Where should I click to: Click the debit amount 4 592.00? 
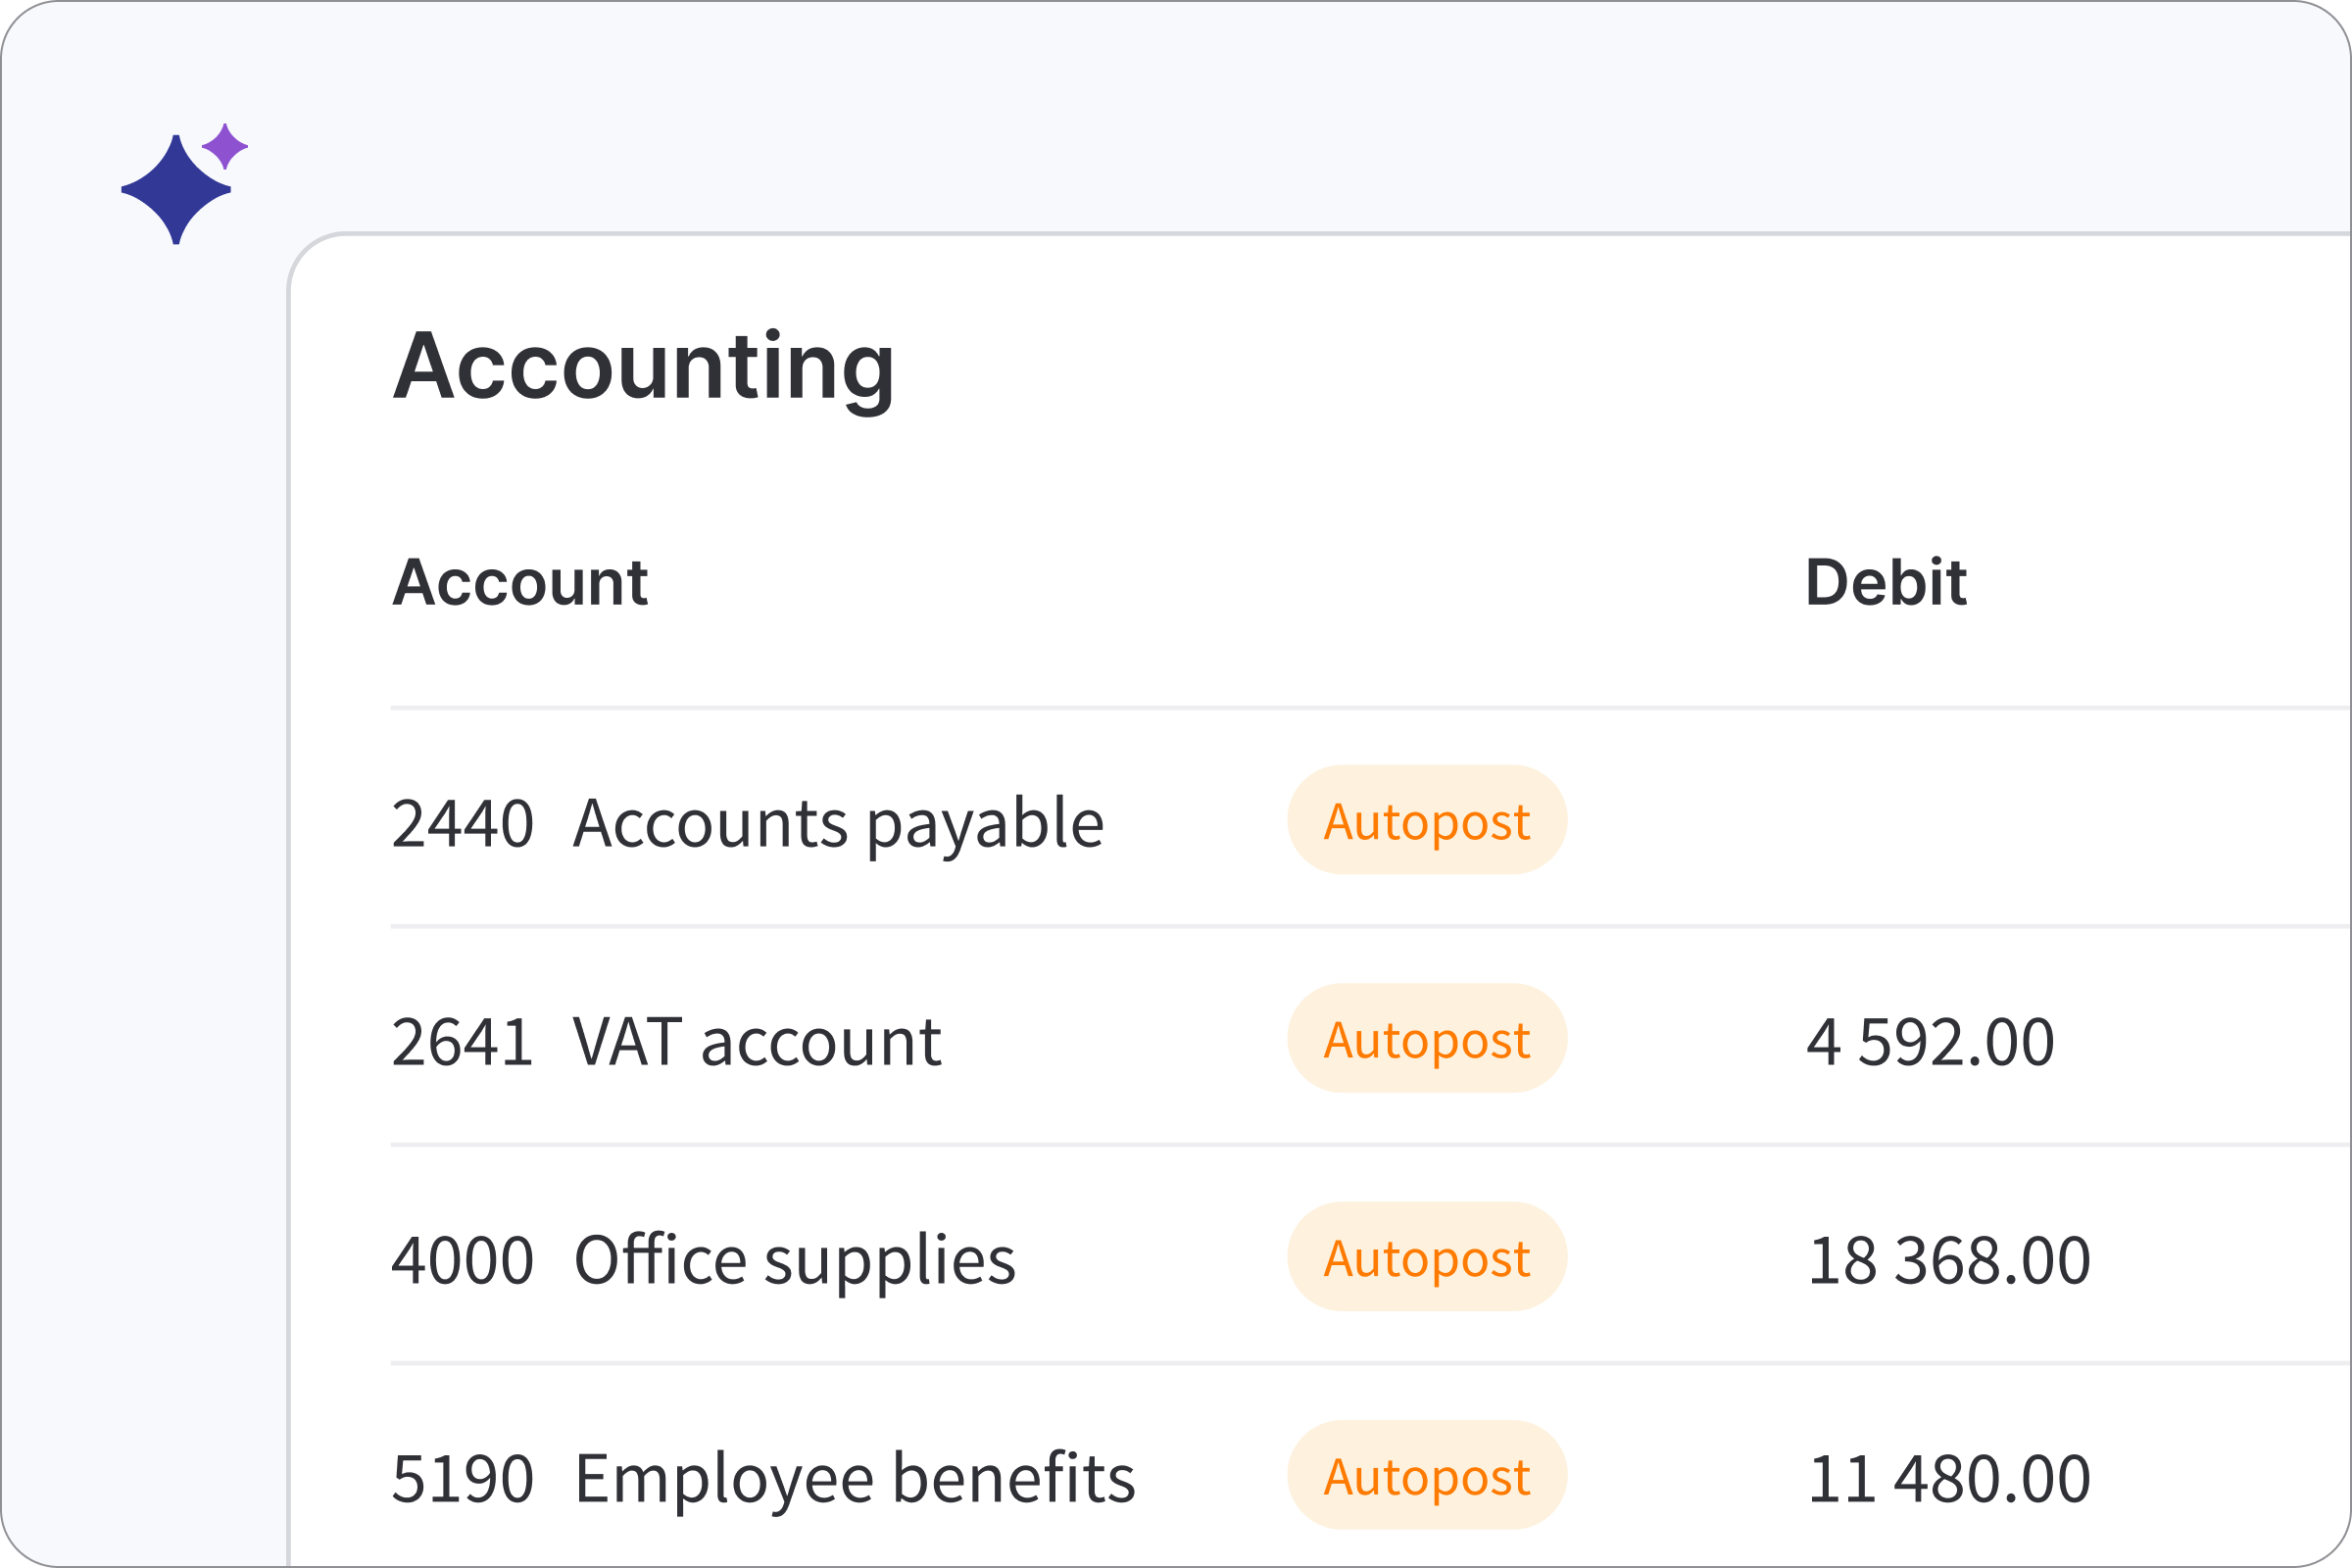(1930, 1040)
